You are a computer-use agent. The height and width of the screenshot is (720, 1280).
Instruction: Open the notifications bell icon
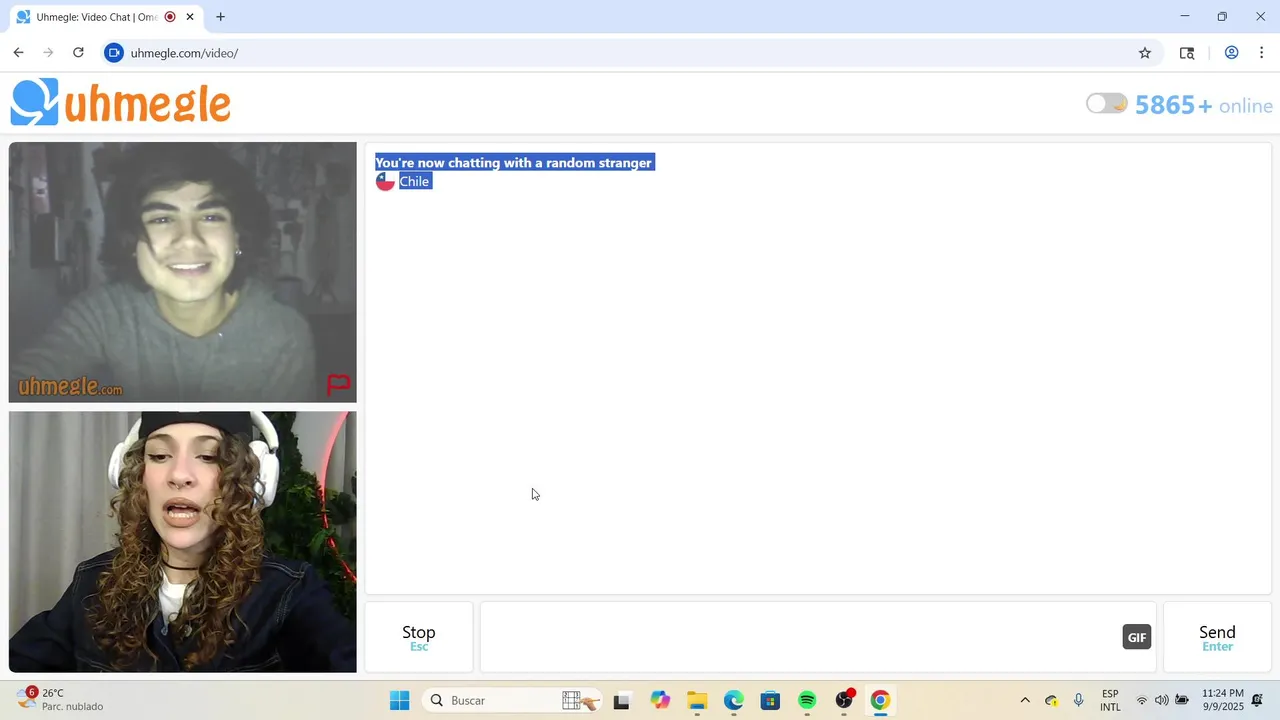tap(1258, 700)
